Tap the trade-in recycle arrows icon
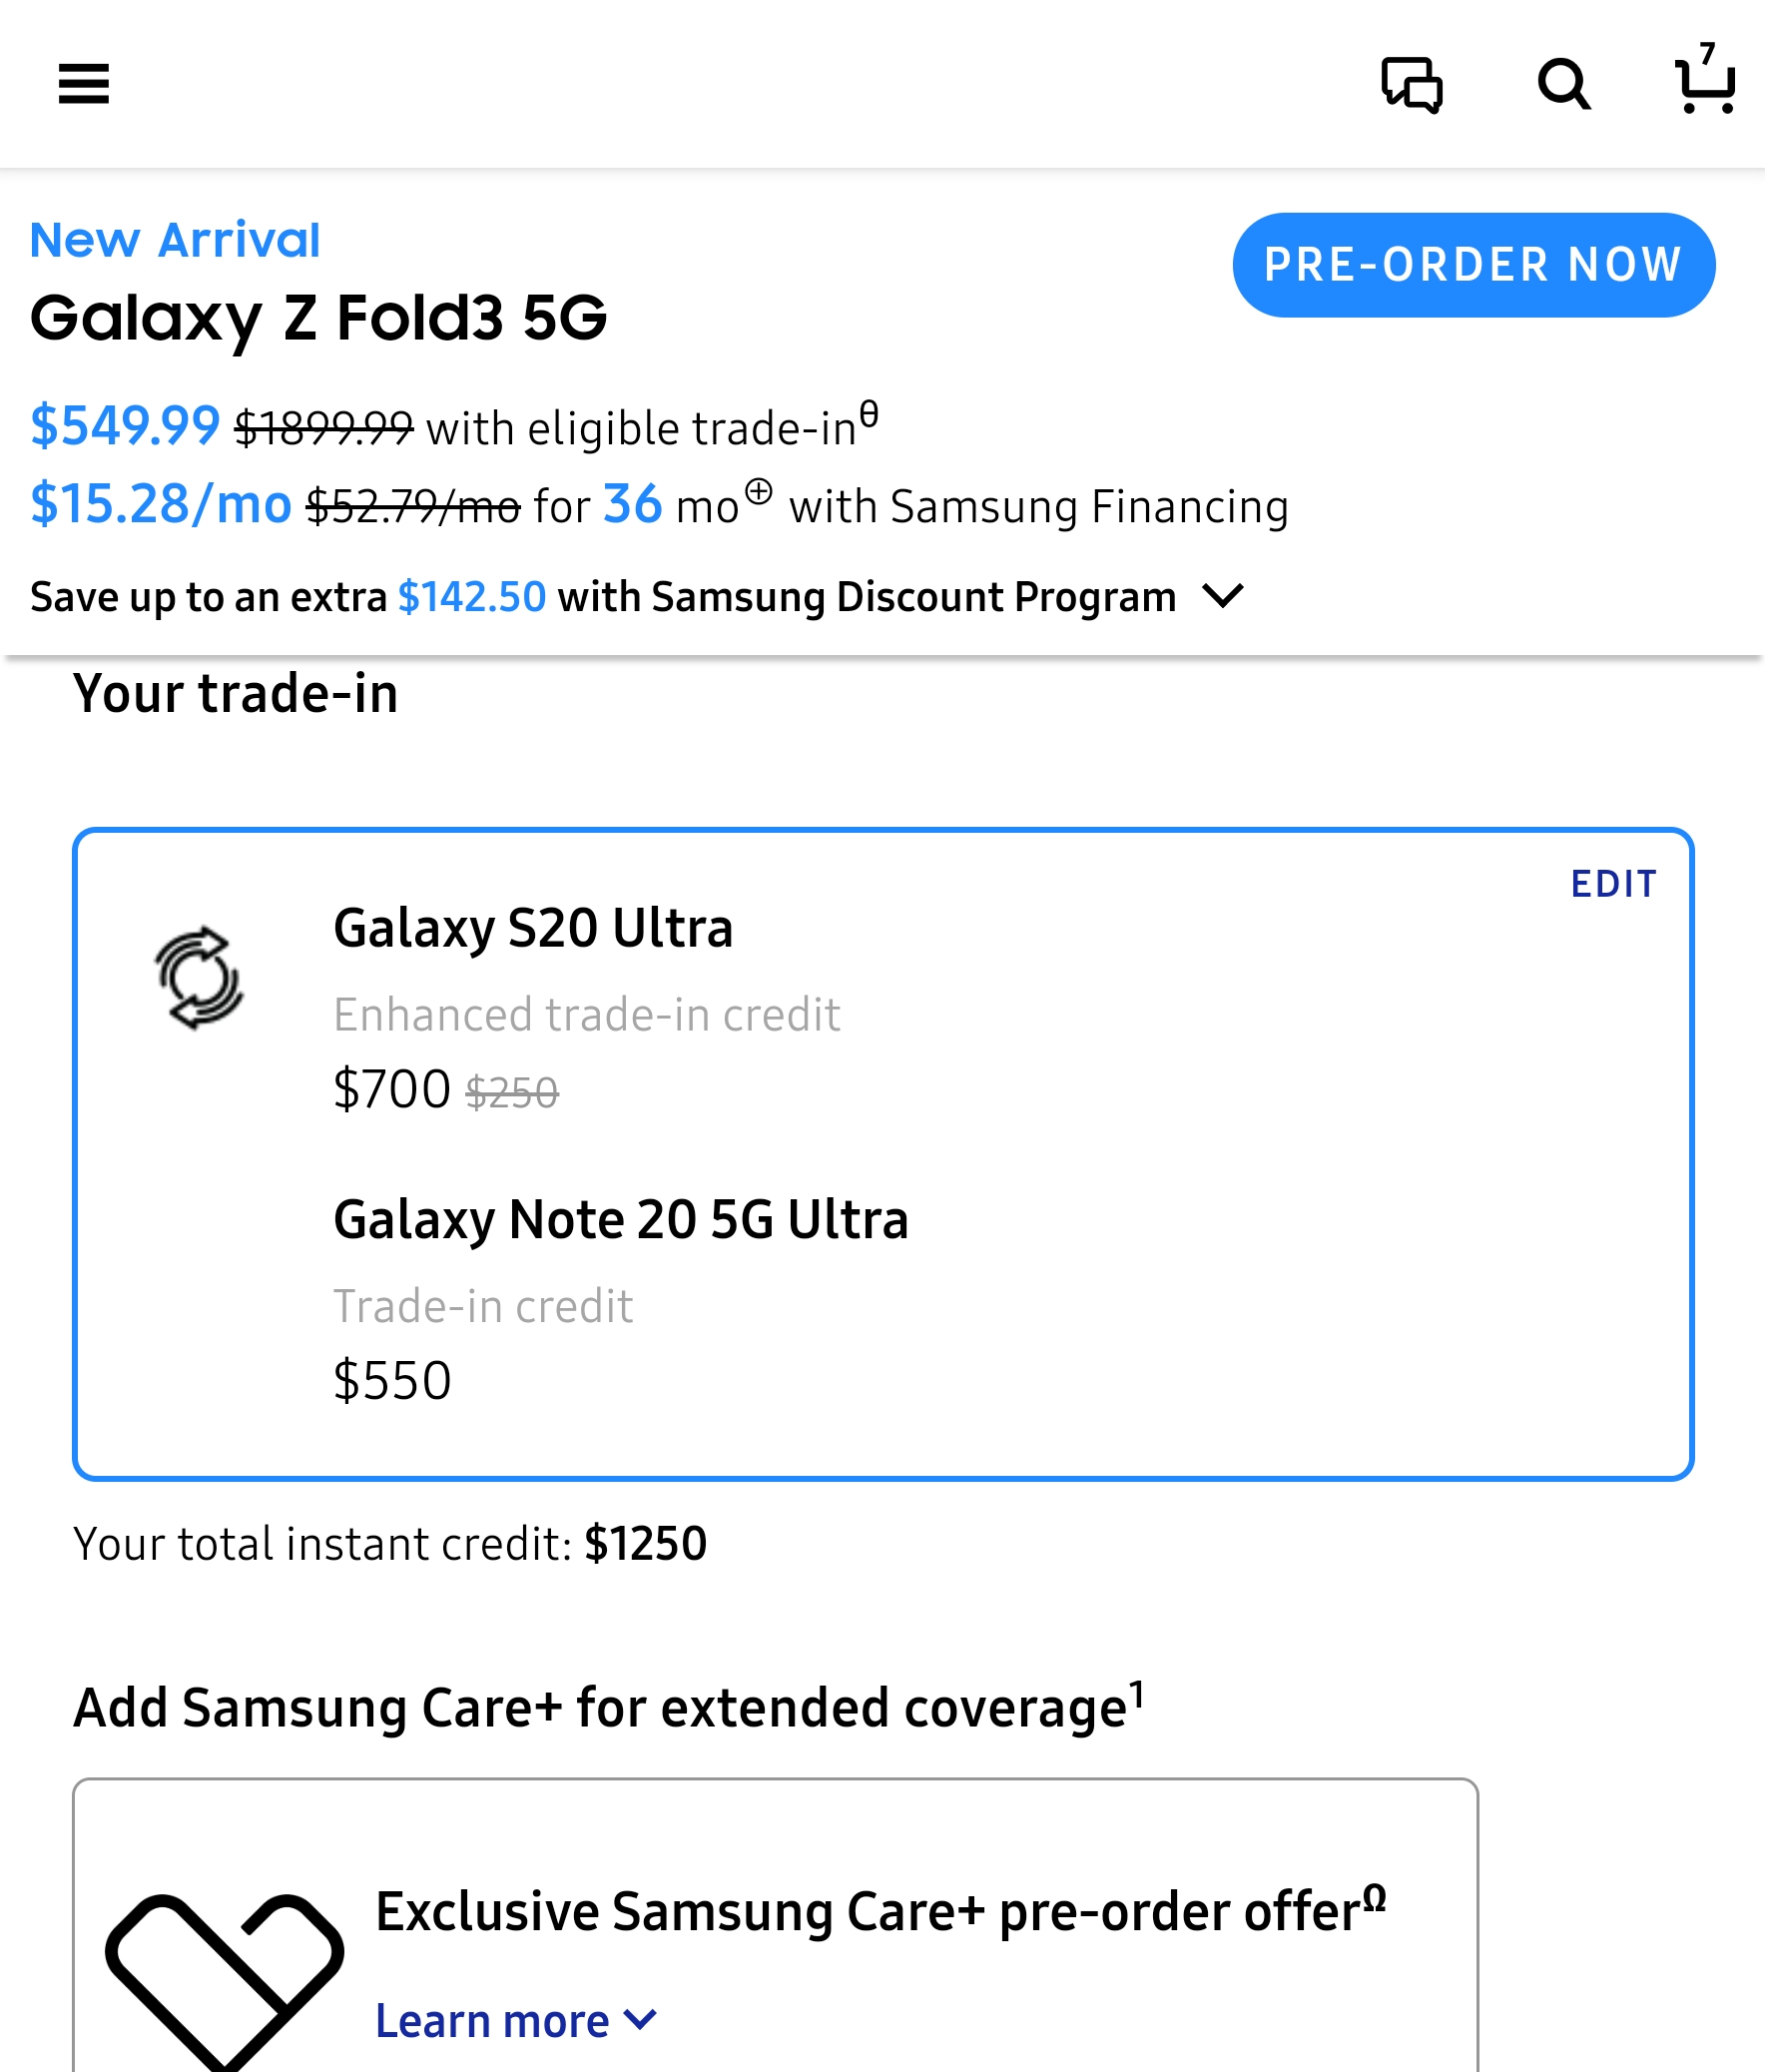This screenshot has width=1765, height=2072. click(199, 977)
